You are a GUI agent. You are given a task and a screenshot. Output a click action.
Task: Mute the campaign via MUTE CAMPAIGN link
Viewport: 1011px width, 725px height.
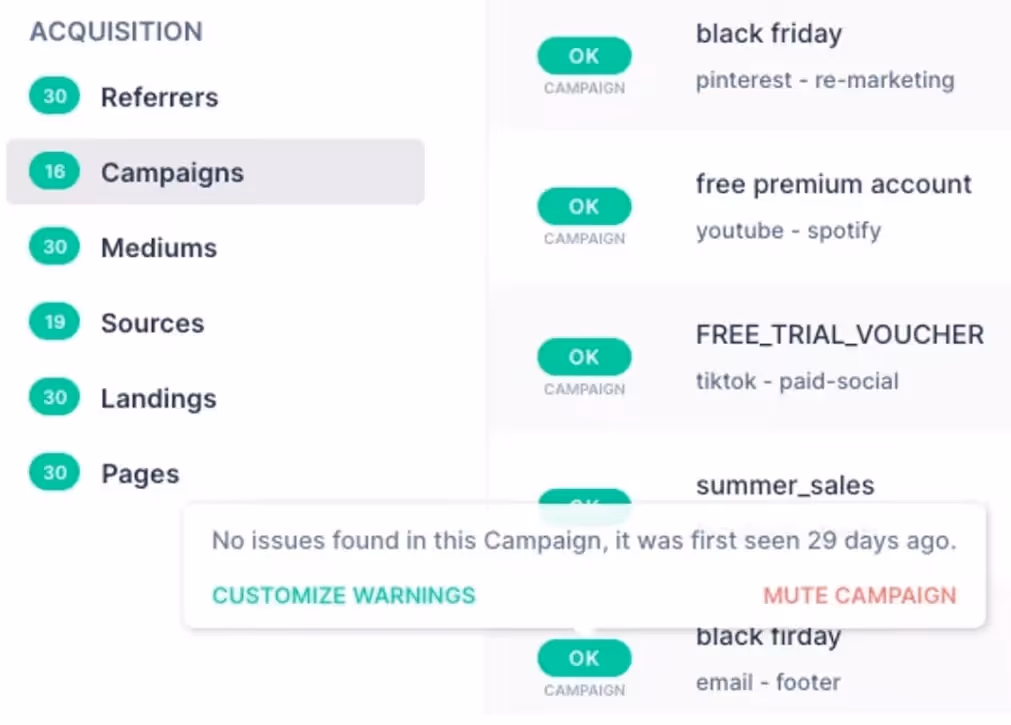coord(860,595)
